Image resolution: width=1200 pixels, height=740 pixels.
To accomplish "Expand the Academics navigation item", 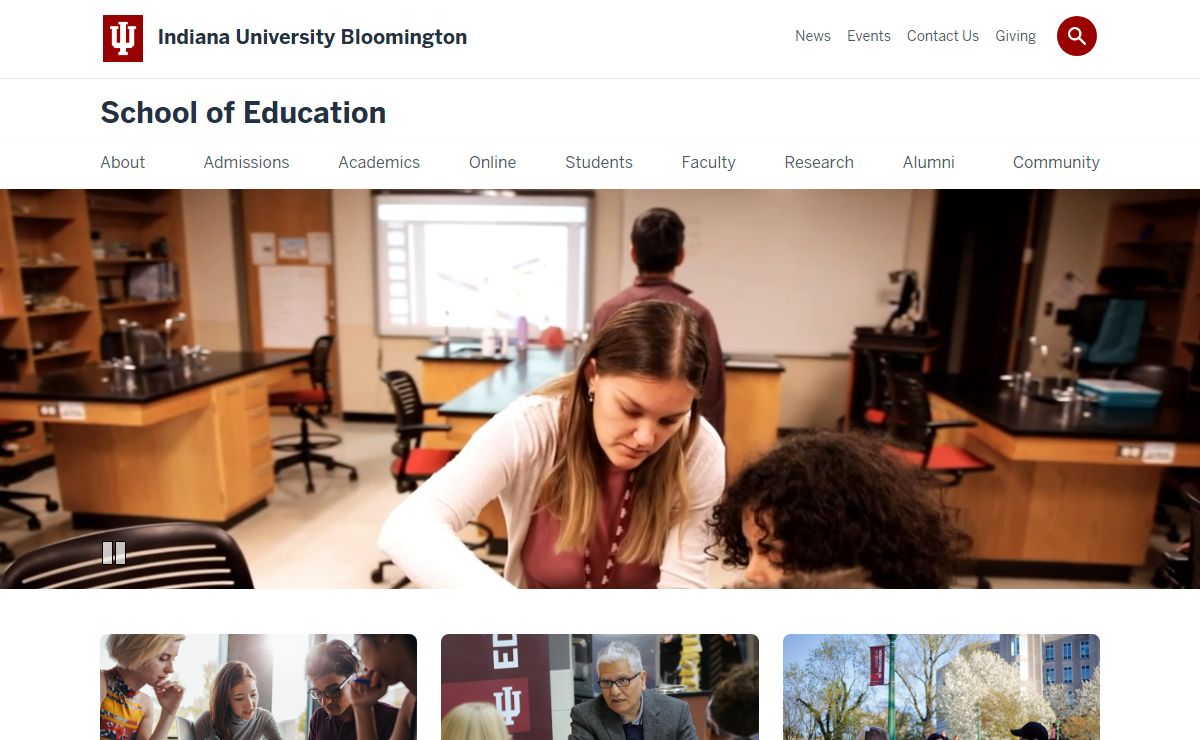I will point(379,162).
